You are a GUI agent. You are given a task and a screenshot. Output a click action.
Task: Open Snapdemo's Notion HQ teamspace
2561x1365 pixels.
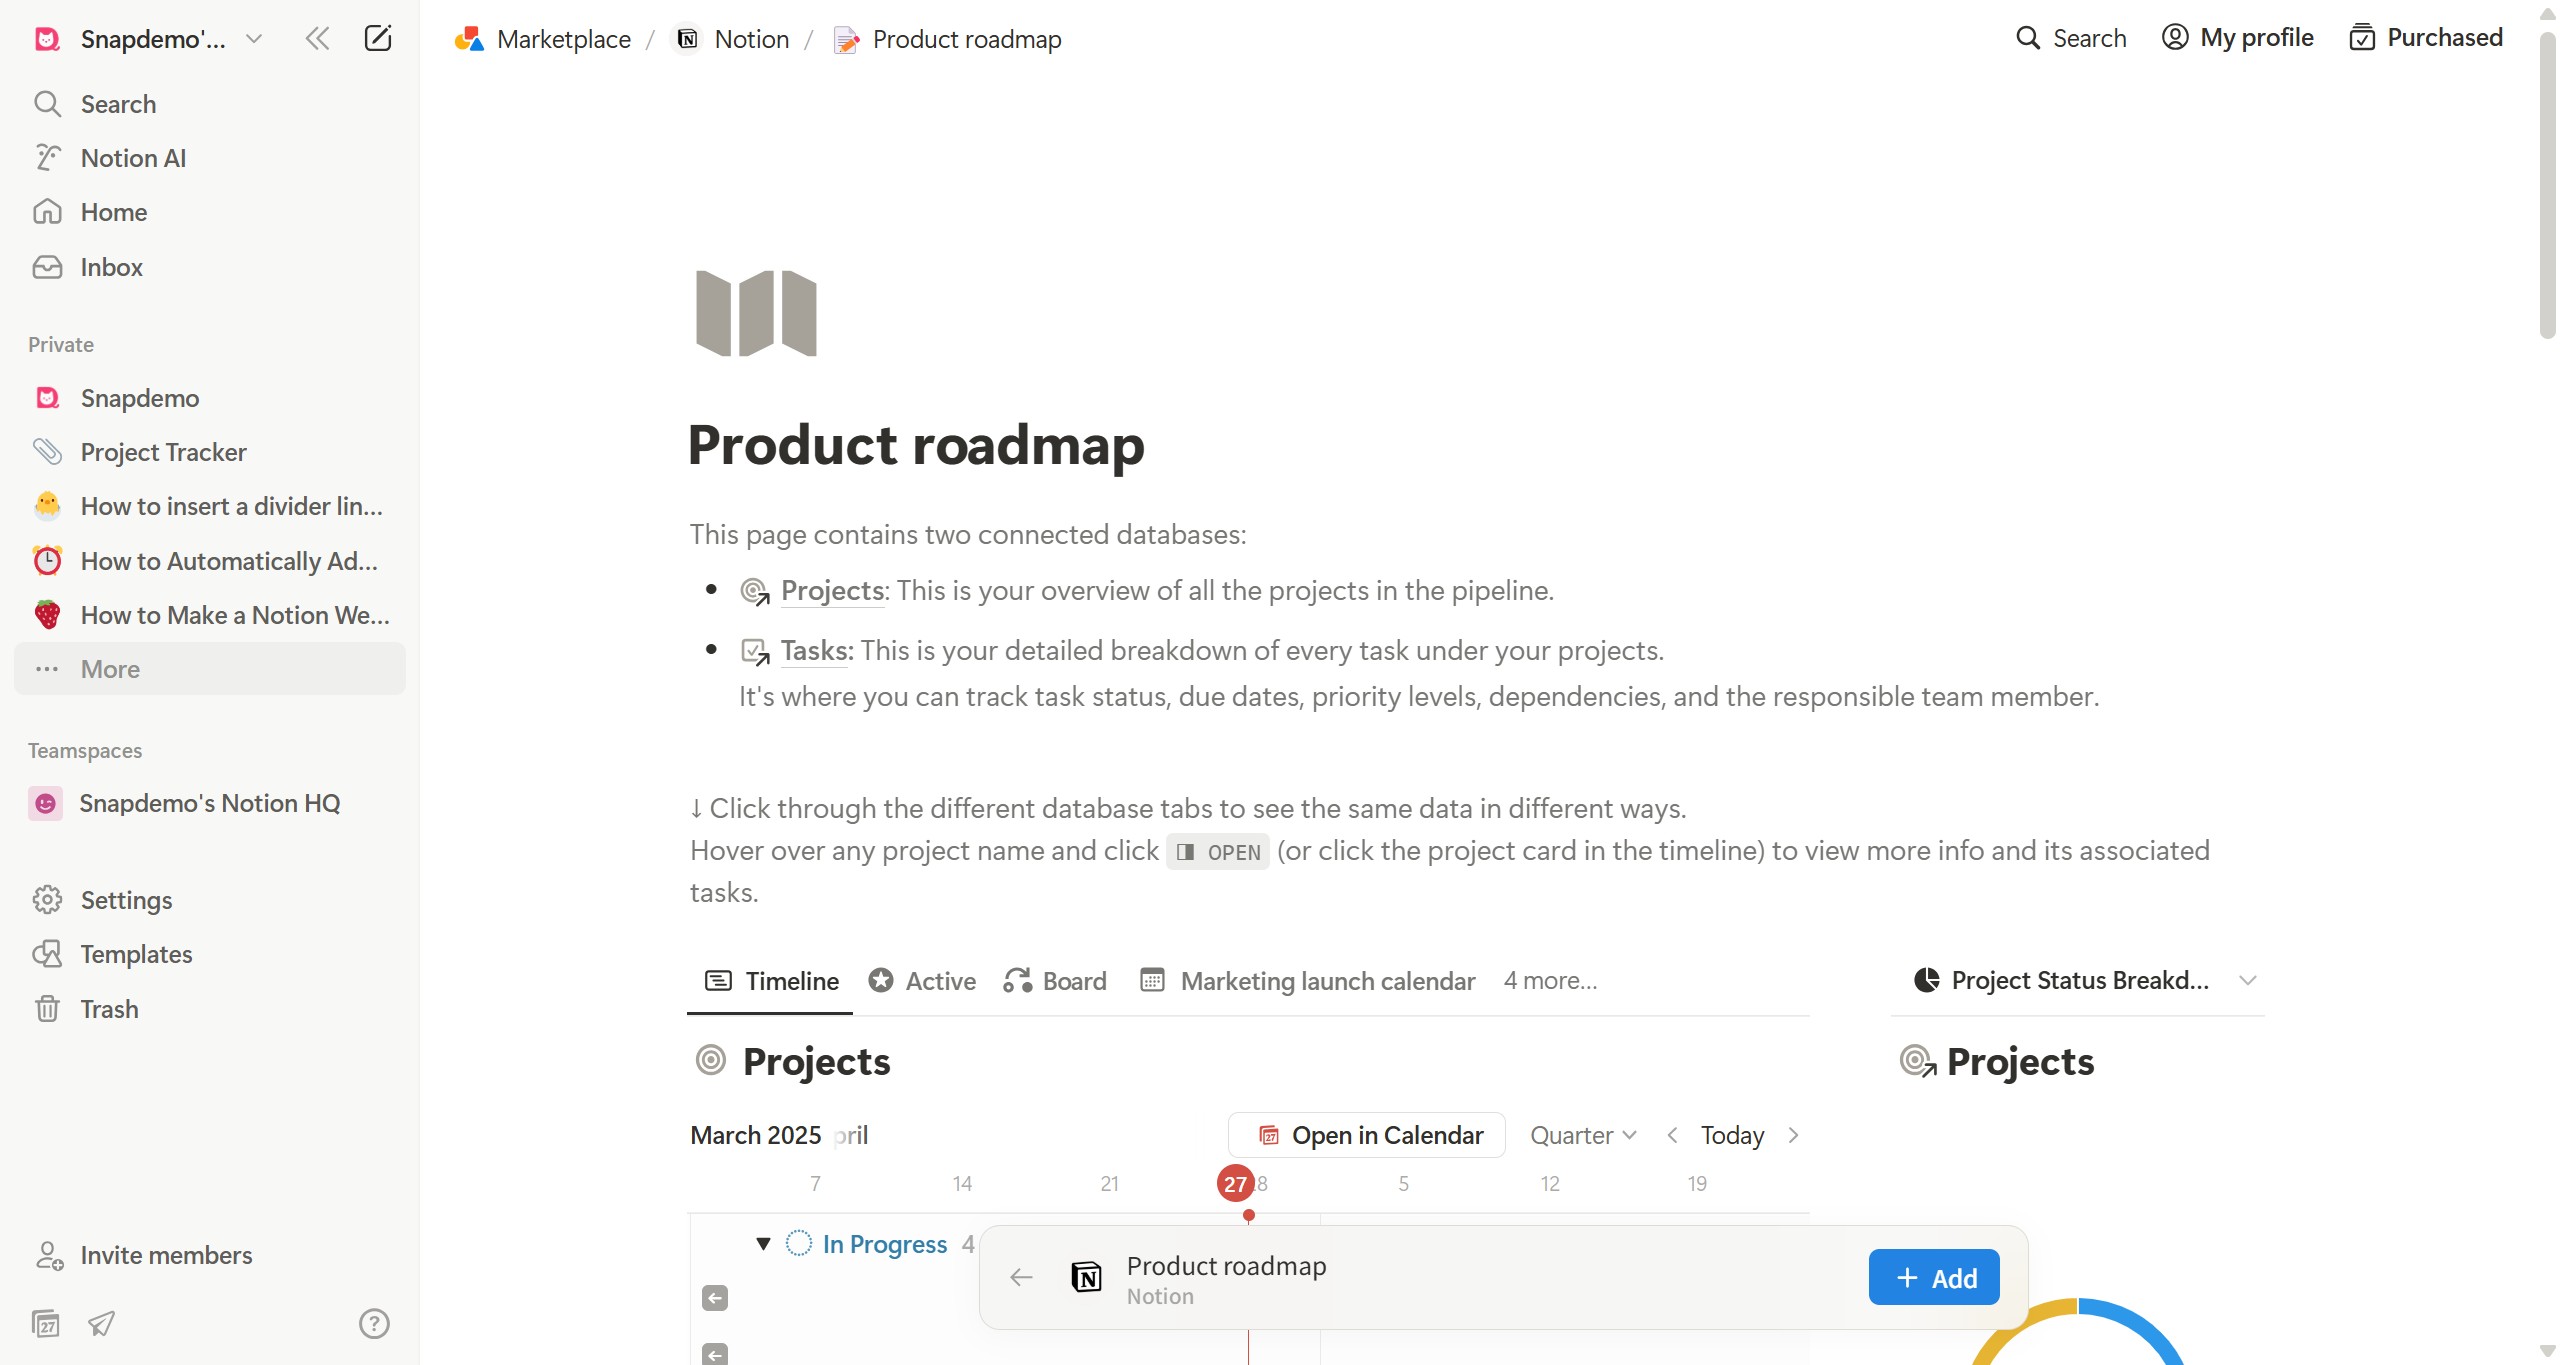[x=210, y=803]
